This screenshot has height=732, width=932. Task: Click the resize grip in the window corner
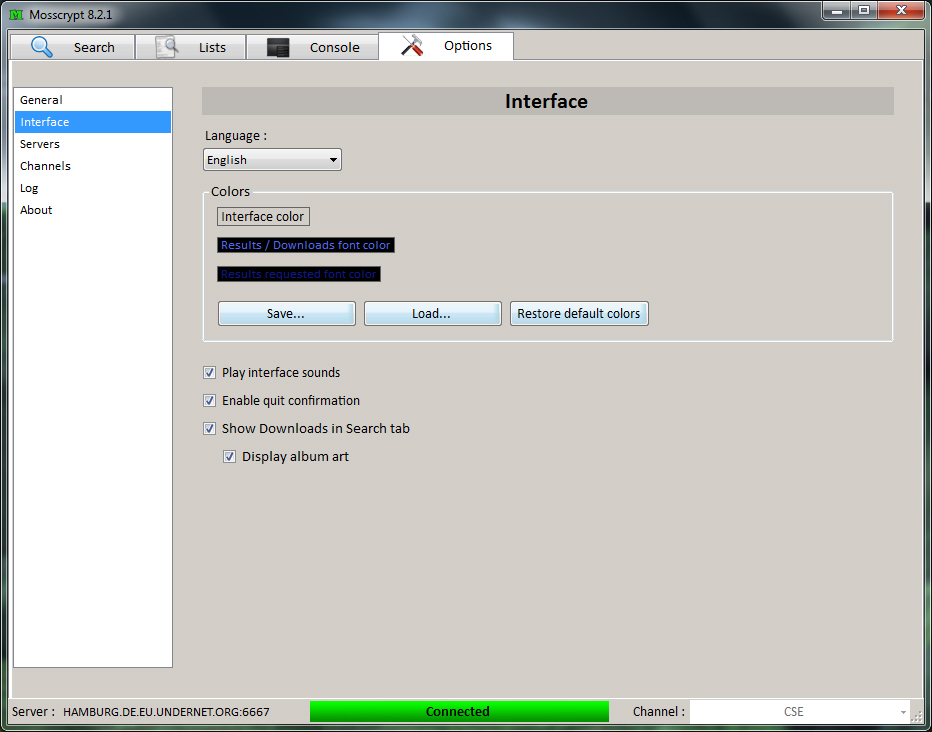[917, 717]
